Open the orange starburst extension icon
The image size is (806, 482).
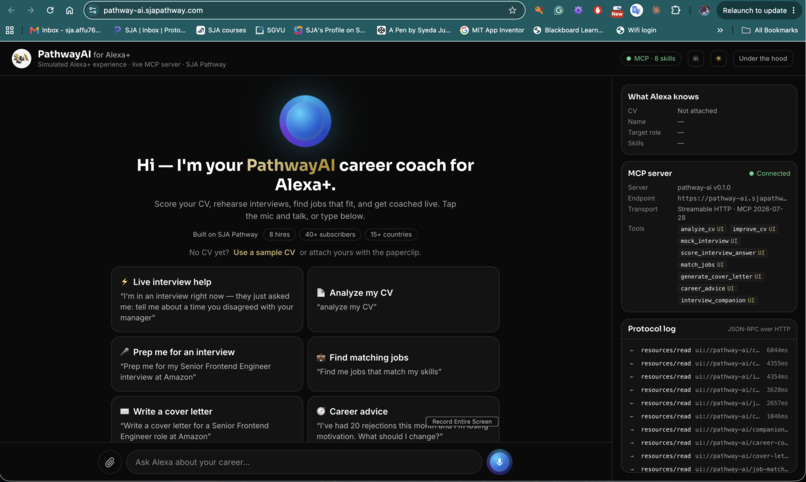[x=656, y=10]
